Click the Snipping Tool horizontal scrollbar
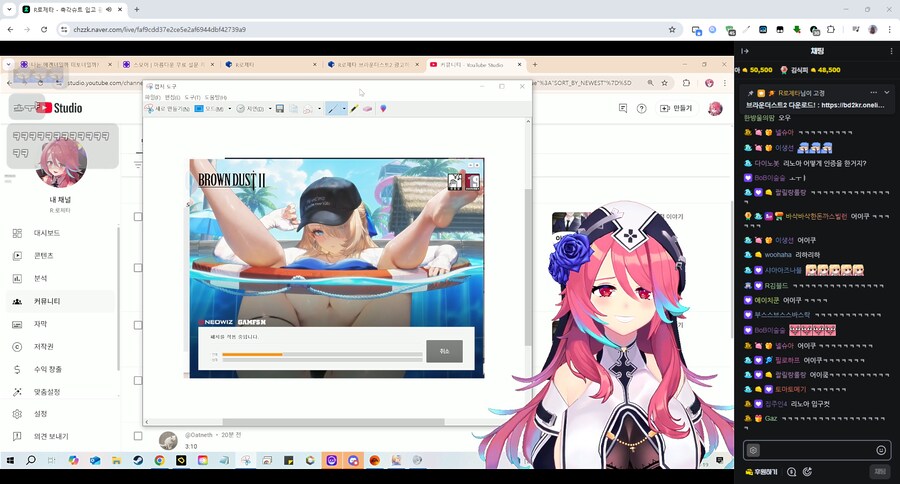 333,422
